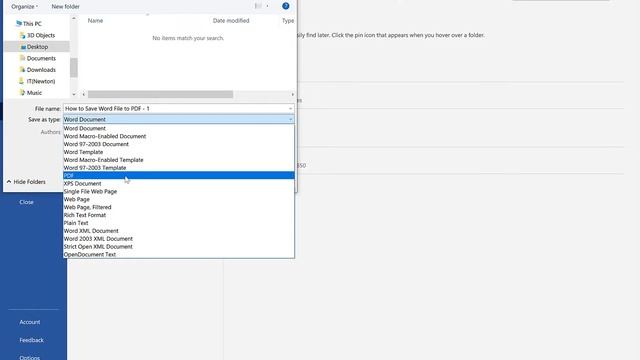Open the Downloads folder
Image resolution: width=640 pixels, height=360 pixels.
[x=41, y=70]
